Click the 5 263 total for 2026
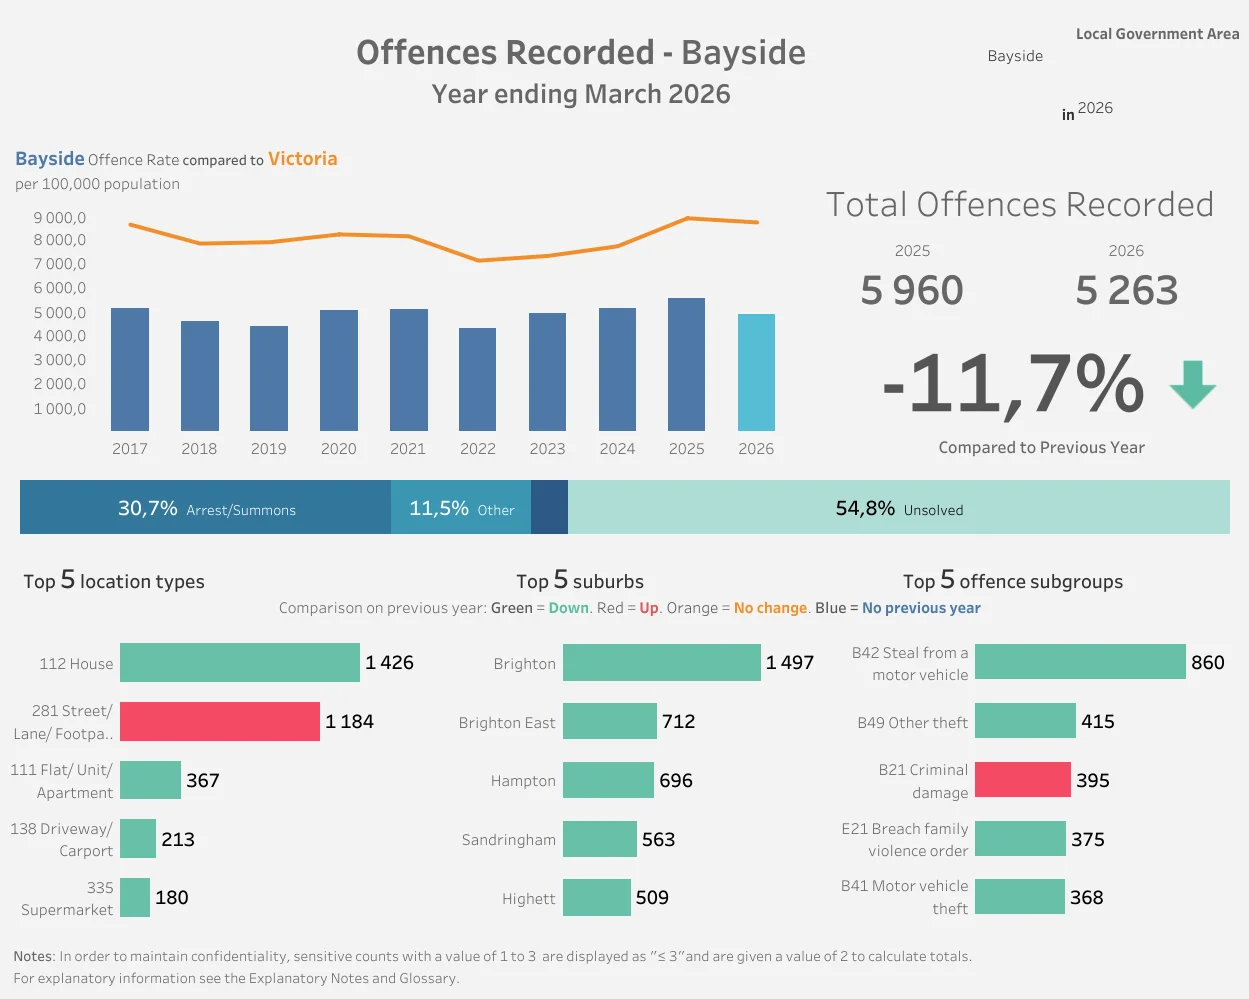1249x999 pixels. 1127,290
